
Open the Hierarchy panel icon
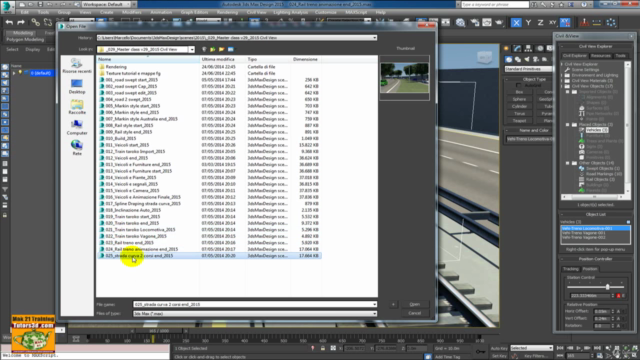528,48
